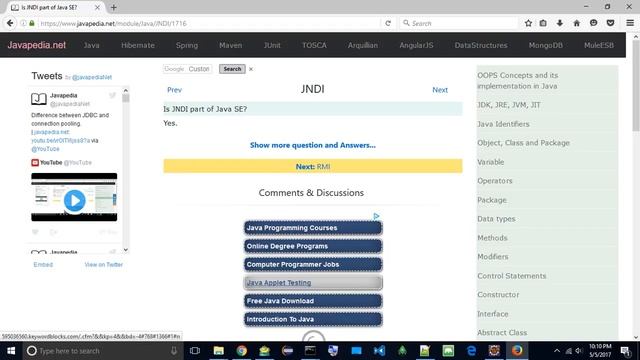Open the Java Programming Courses ad link
Screen dimensions: 640x360
tap(313, 228)
